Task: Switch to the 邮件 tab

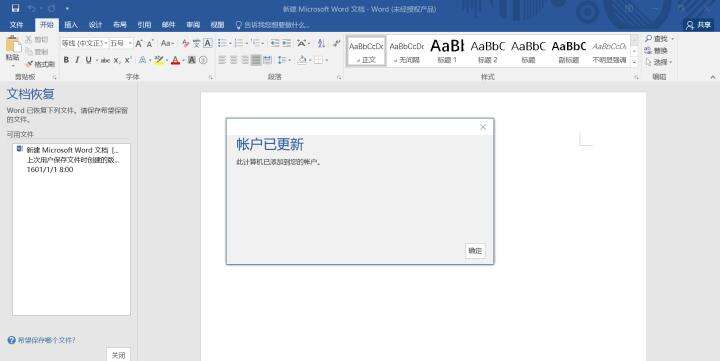Action: [x=169, y=25]
